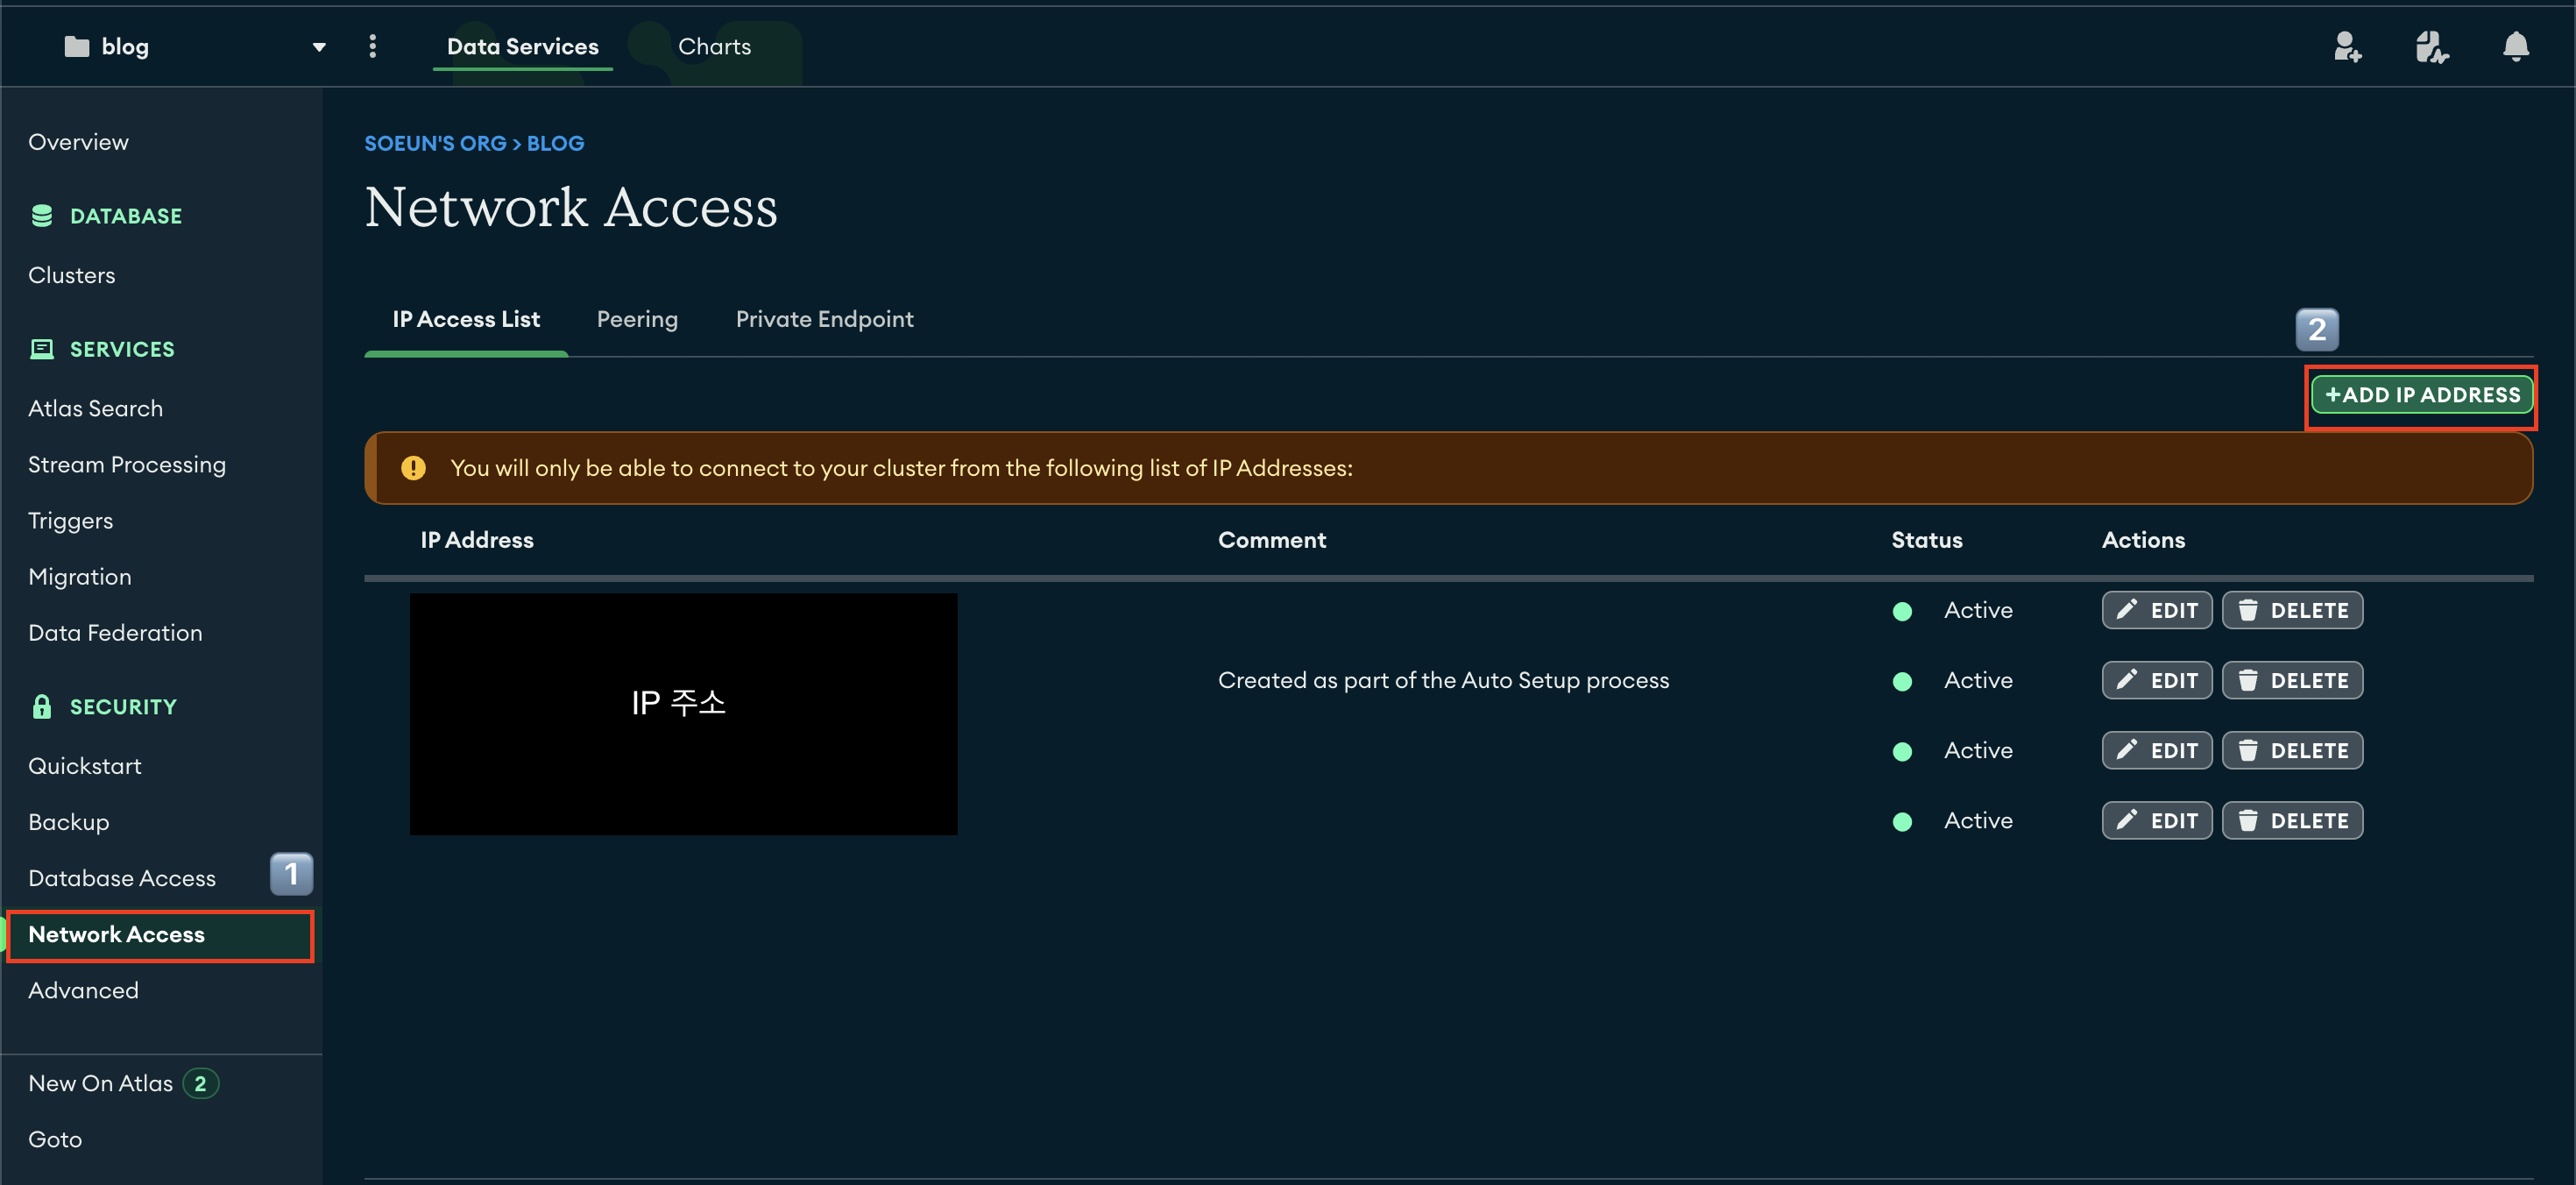Click the green Database stack icon

[42, 216]
